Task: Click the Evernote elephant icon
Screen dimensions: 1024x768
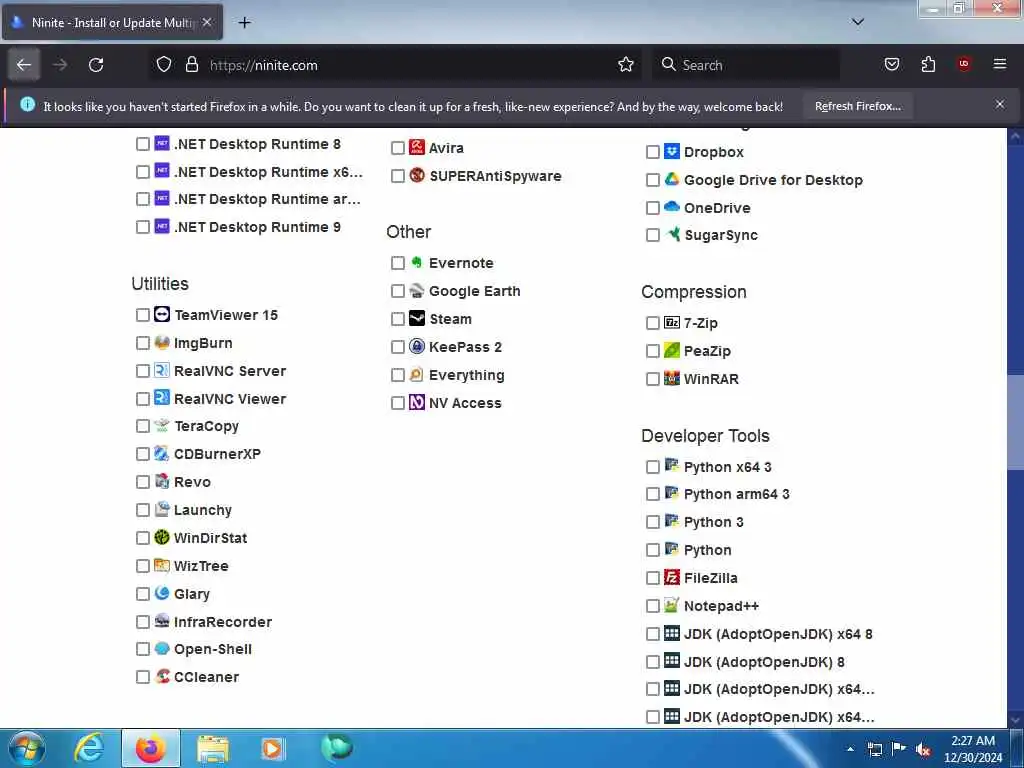Action: pos(417,263)
